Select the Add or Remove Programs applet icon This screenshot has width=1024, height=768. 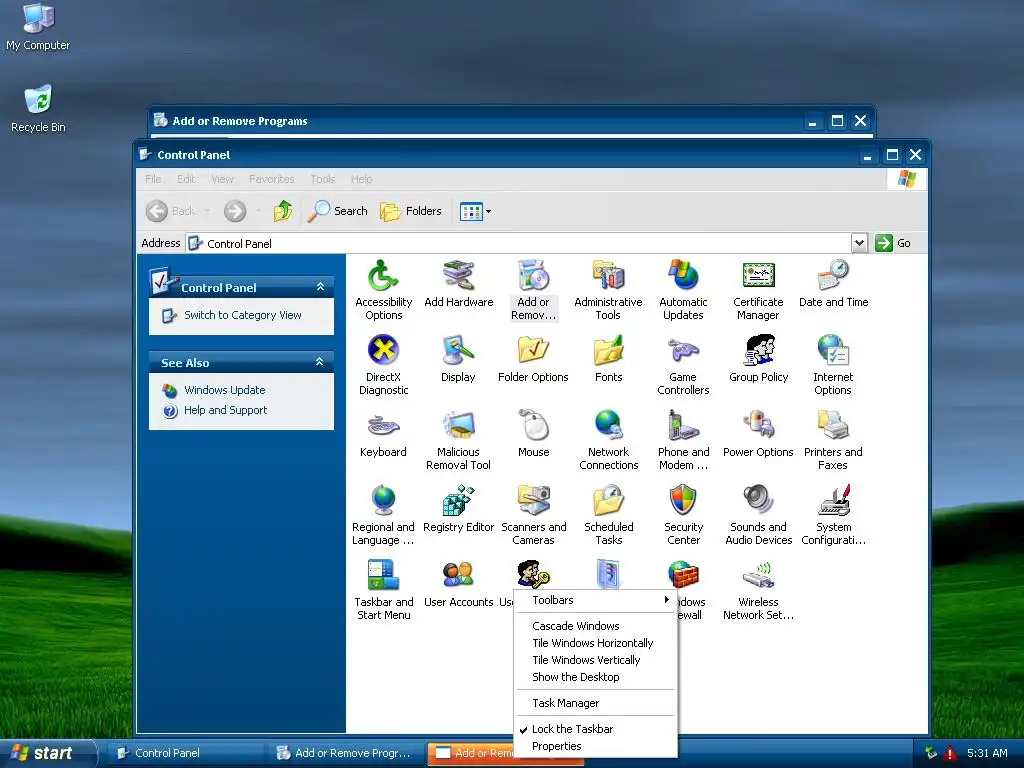(x=534, y=291)
